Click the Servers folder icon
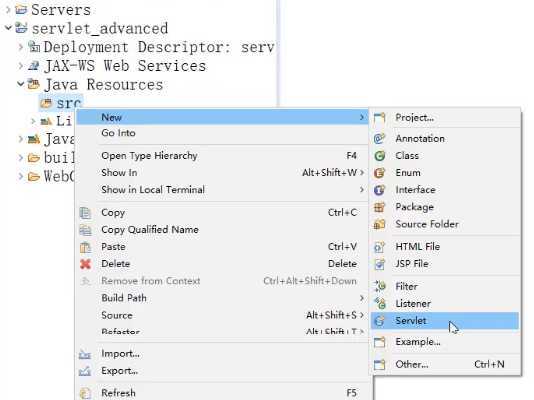This screenshot has width=534, height=400. tap(21, 10)
